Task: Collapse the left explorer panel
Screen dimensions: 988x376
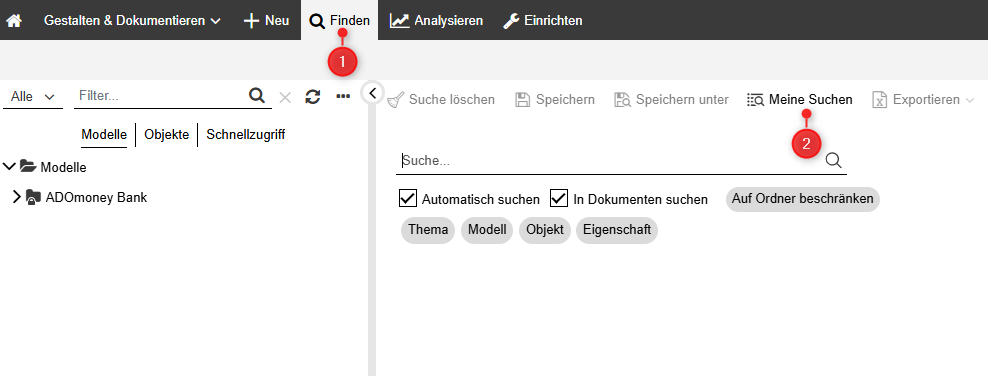Action: pyautogui.click(x=372, y=94)
